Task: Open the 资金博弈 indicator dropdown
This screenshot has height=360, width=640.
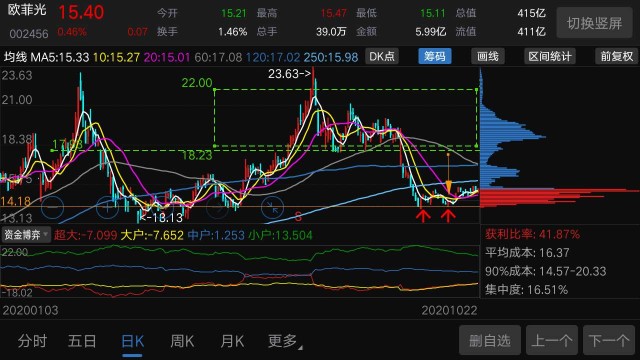Action: coord(25,235)
